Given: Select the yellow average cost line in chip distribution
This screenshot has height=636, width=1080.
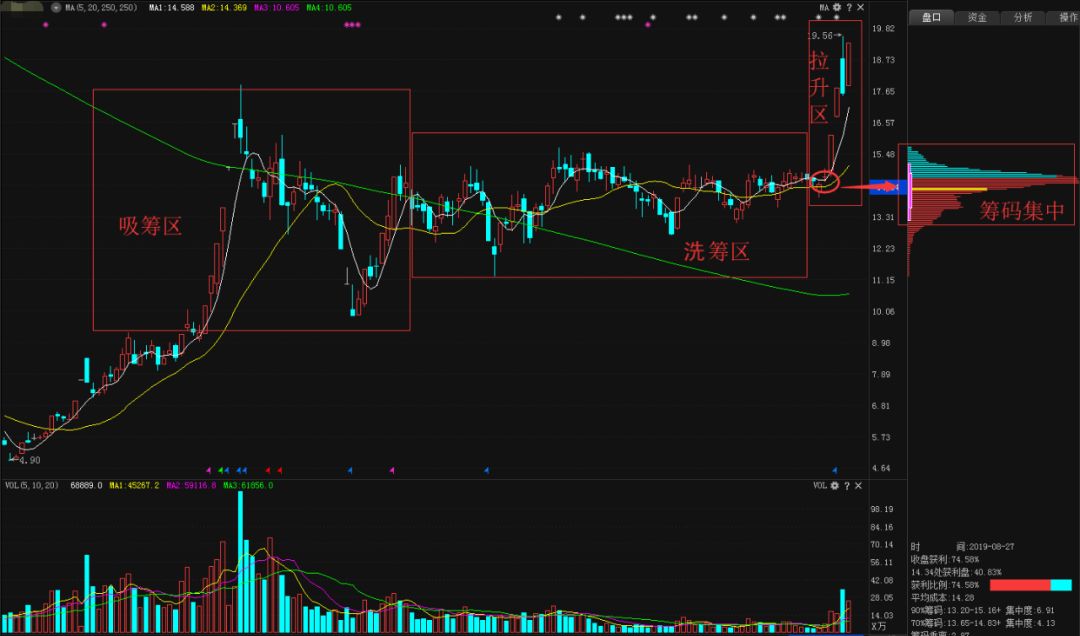Looking at the screenshot, I should coord(949,189).
